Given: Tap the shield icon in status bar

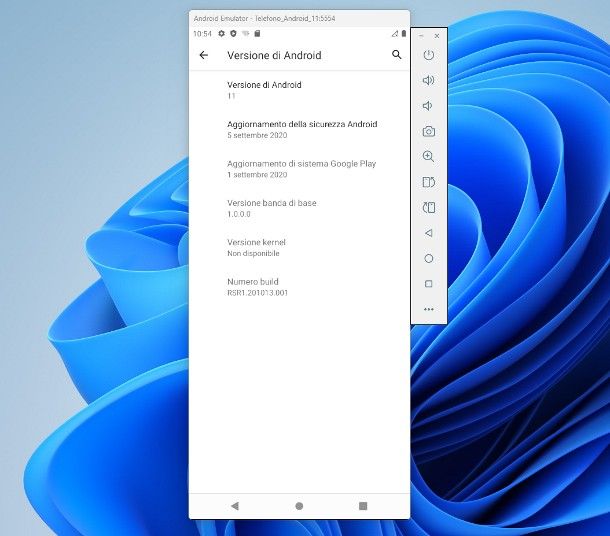Looking at the screenshot, I should [x=233, y=34].
